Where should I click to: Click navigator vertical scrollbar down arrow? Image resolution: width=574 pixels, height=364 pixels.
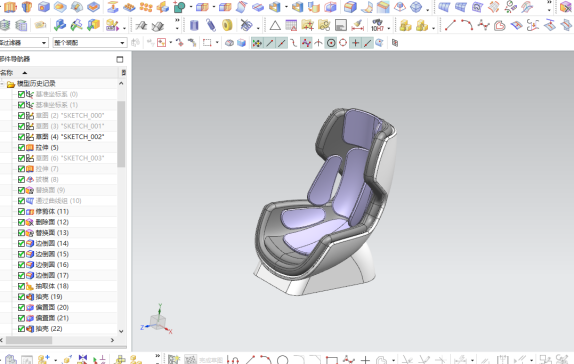point(121,331)
